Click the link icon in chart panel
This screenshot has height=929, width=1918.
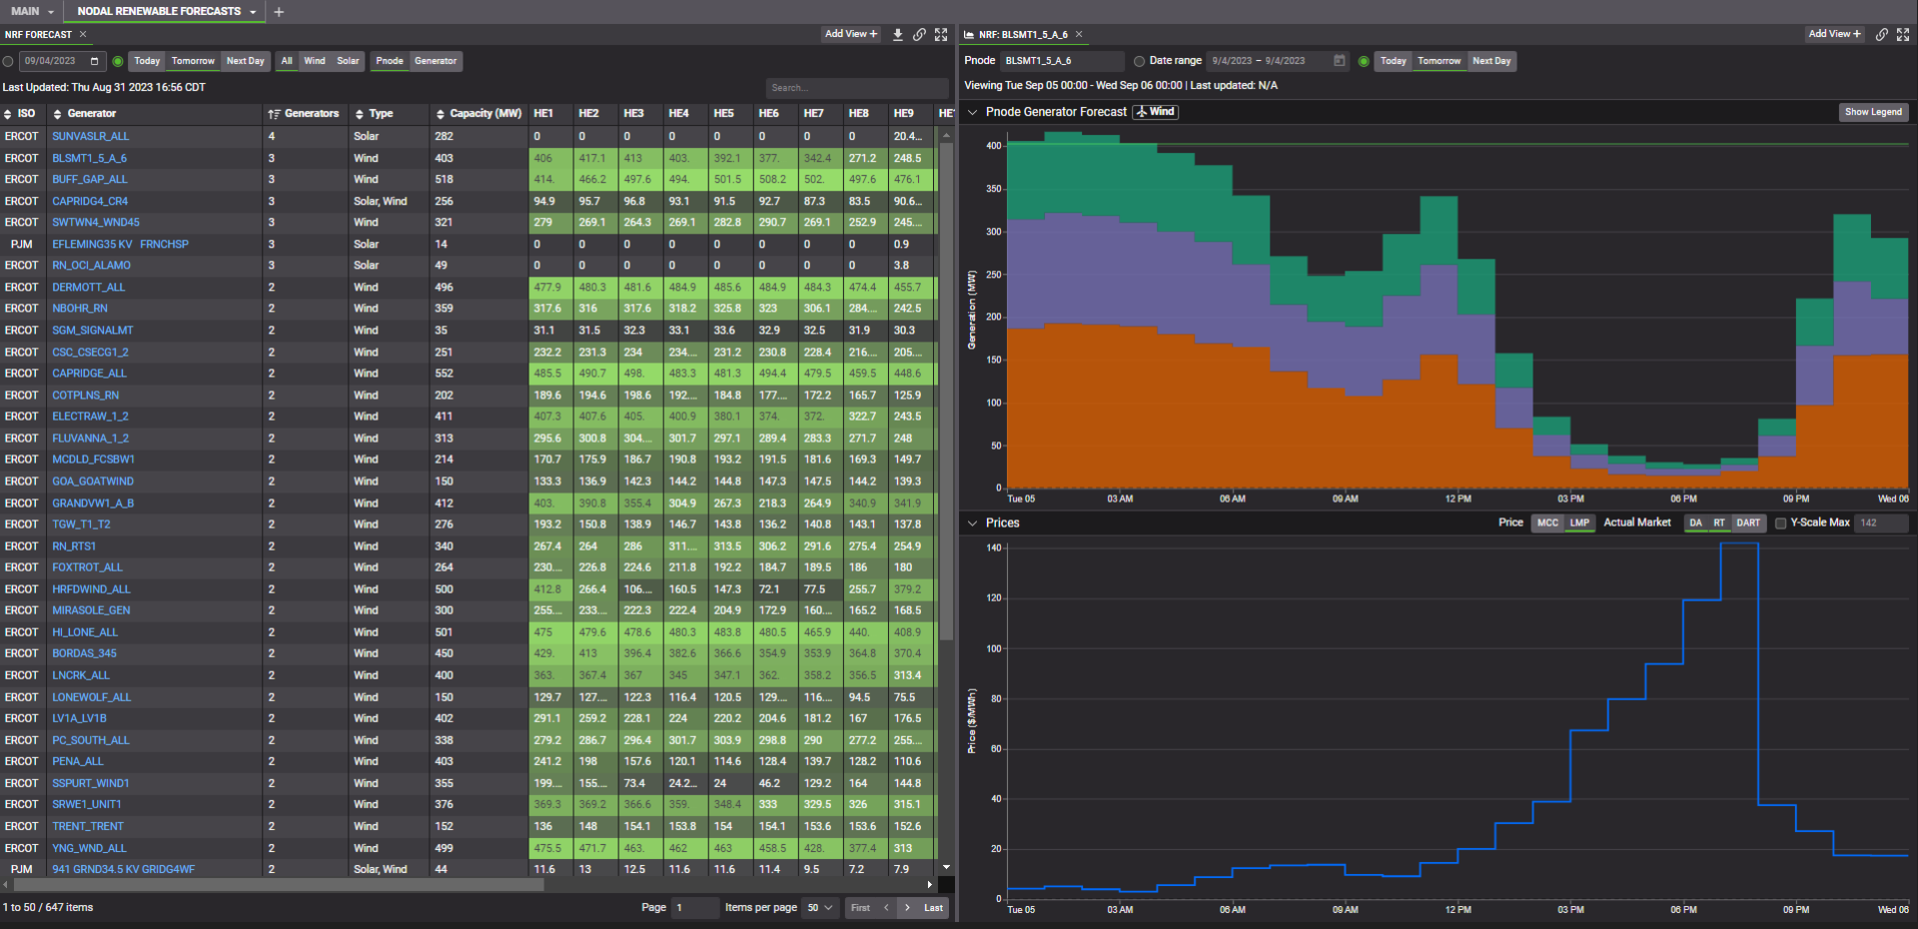(1881, 35)
